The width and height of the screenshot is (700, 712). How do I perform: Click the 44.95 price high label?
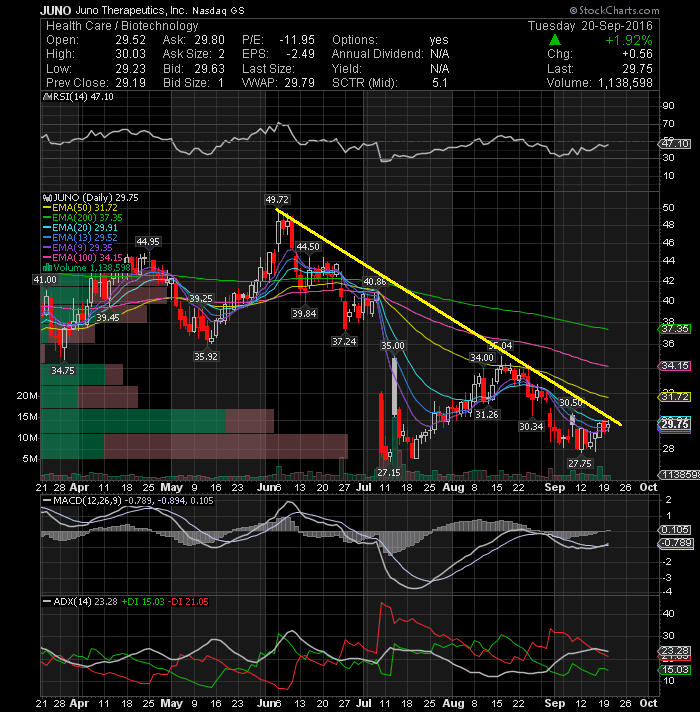tap(148, 242)
